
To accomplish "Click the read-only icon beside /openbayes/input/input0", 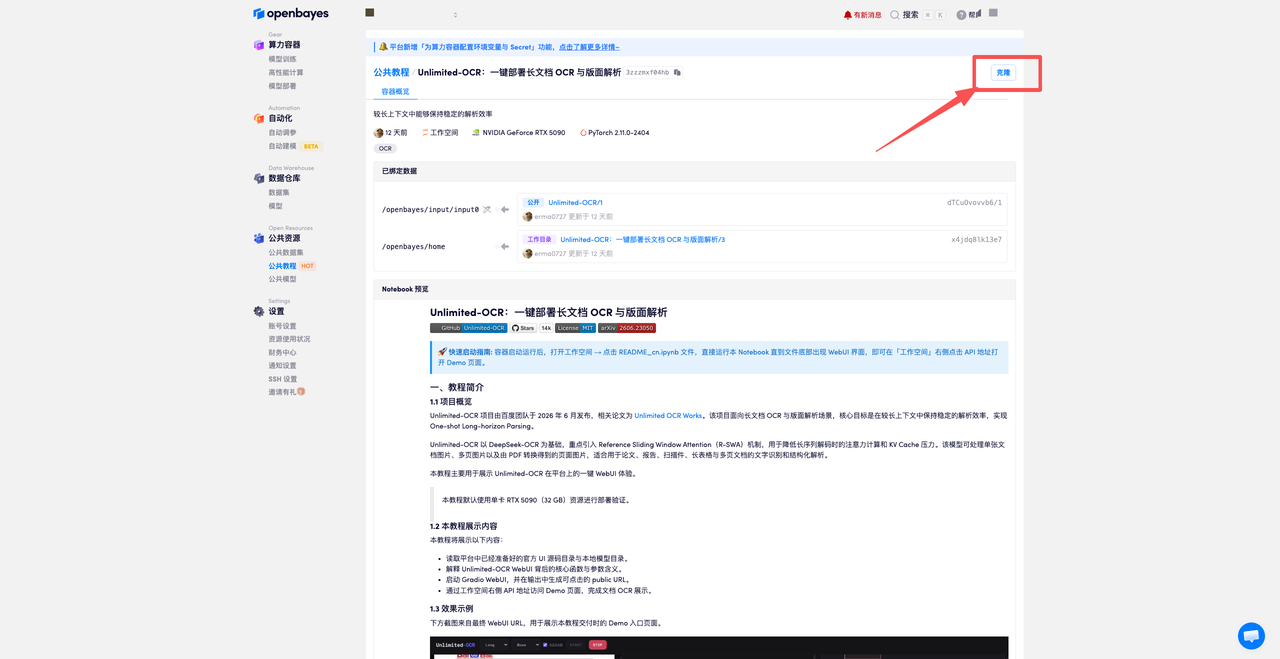I will 487,210.
